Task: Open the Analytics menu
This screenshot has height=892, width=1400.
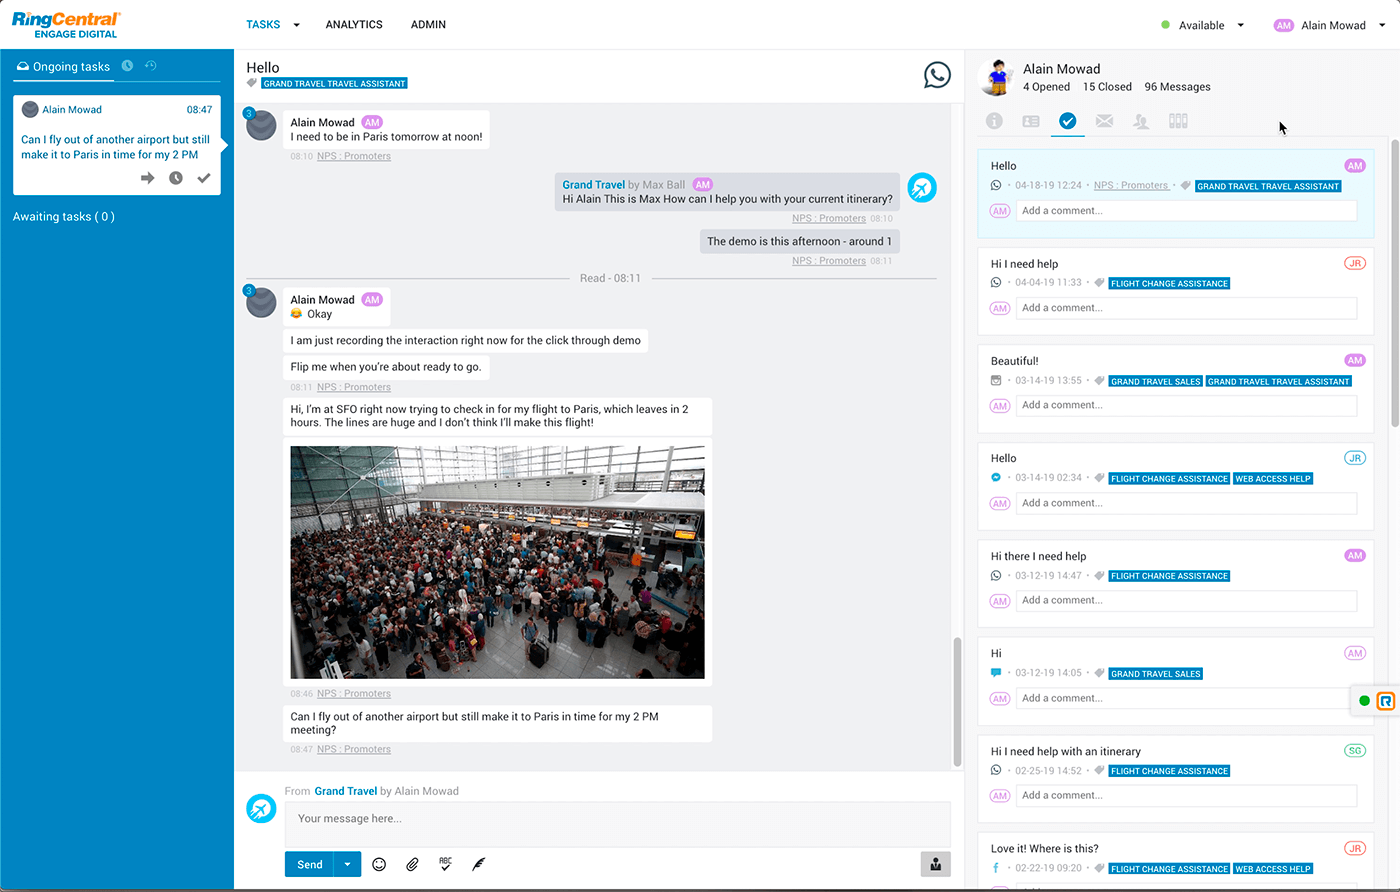Action: (354, 24)
